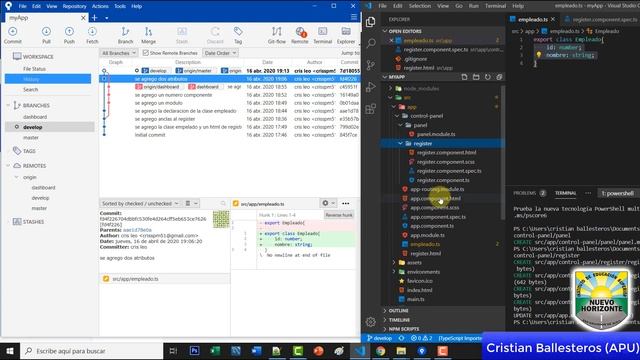
Task: Open diff settings gear in Sourcetree
Action: coord(325,203)
